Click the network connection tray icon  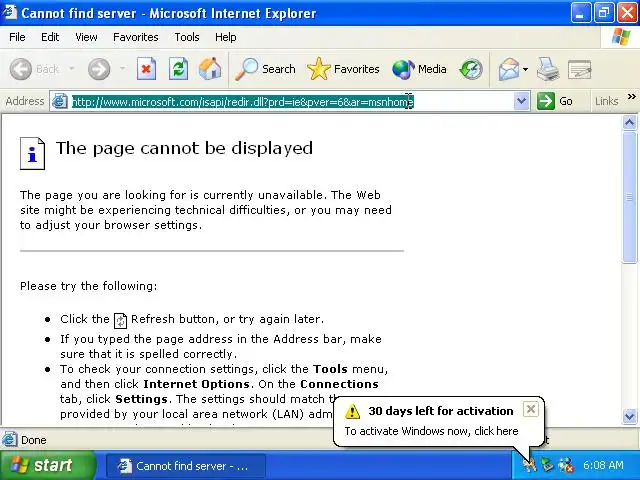pyautogui.click(x=547, y=465)
